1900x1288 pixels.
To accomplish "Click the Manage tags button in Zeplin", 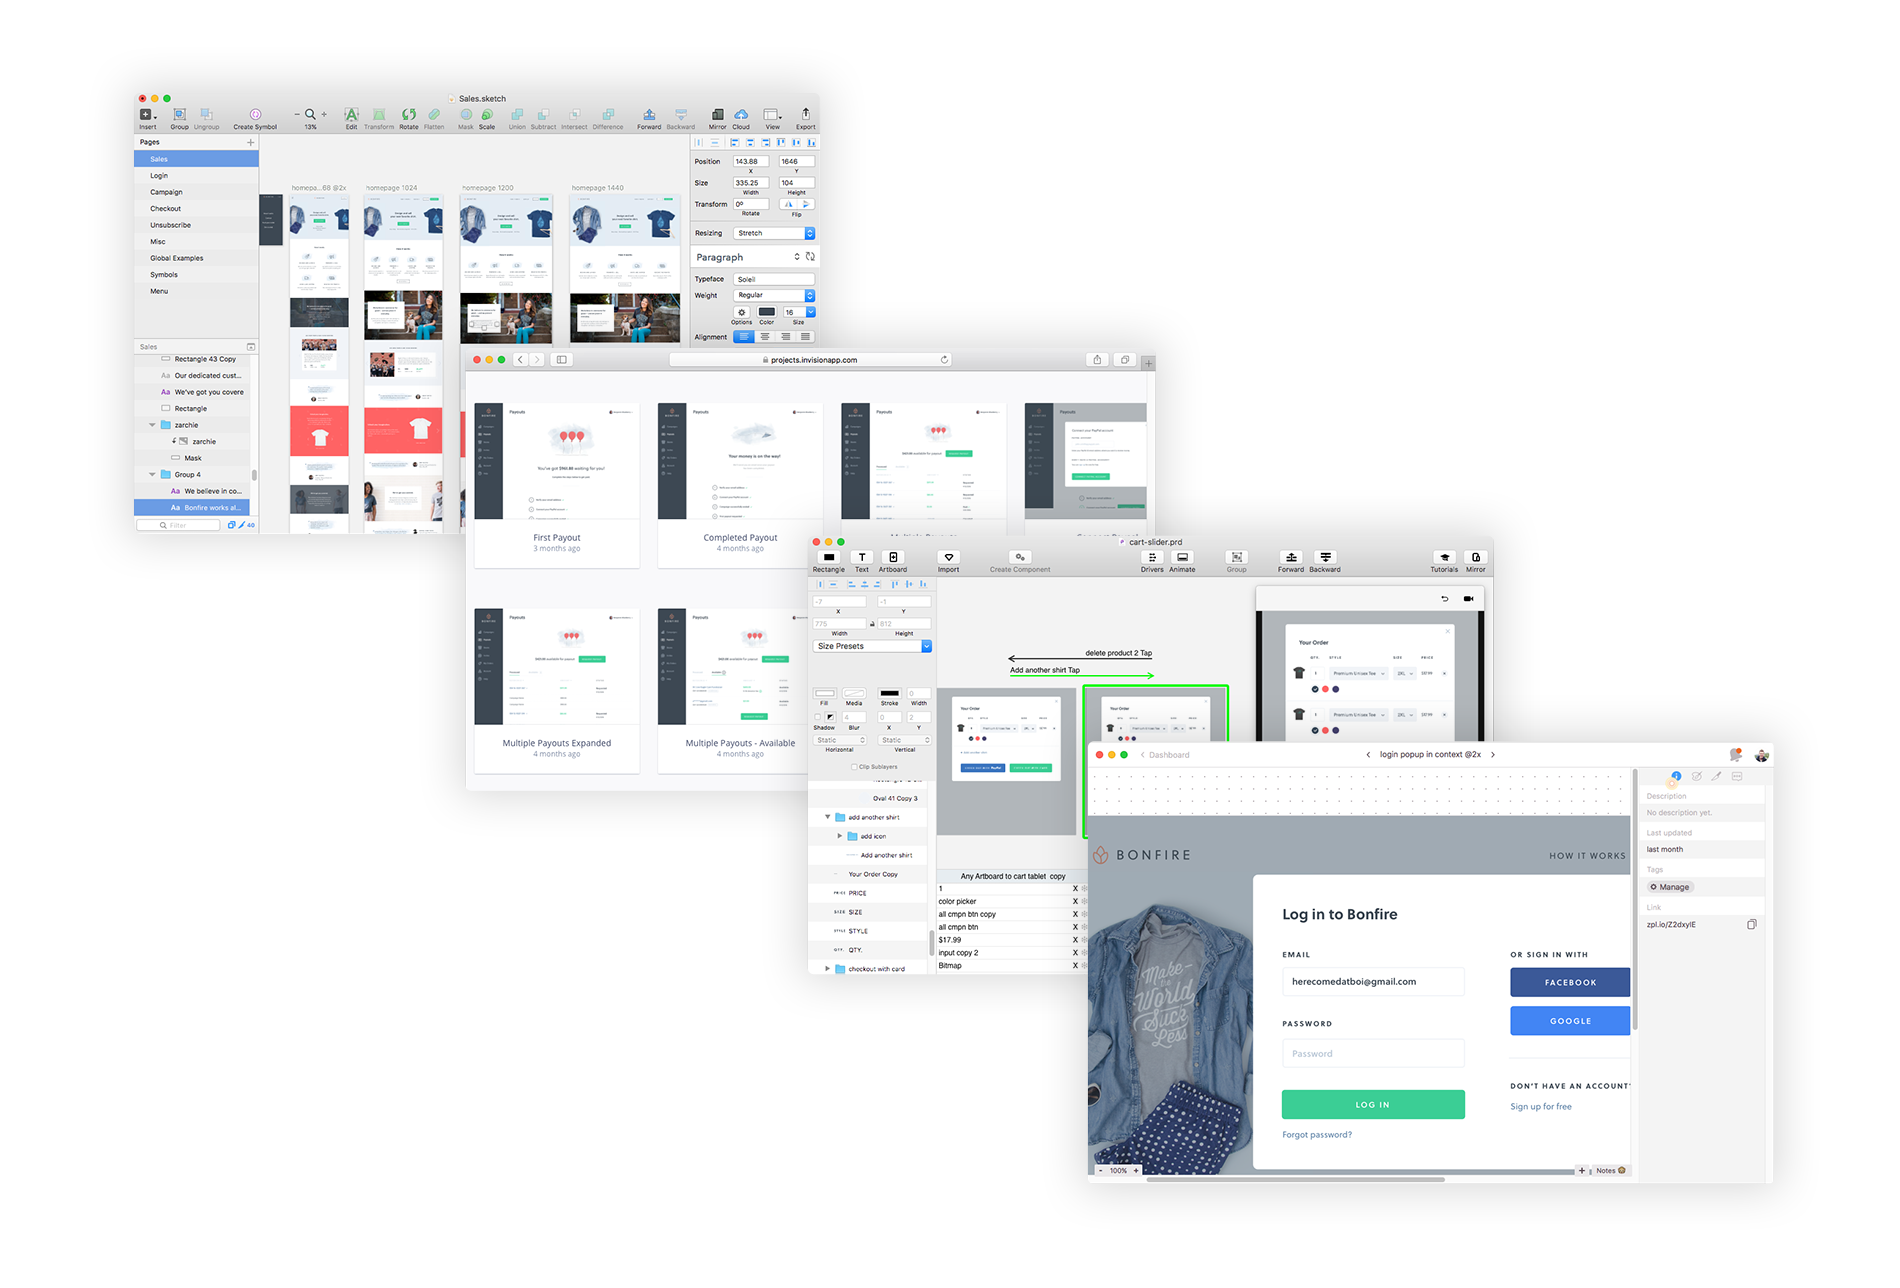I will pyautogui.click(x=1669, y=887).
